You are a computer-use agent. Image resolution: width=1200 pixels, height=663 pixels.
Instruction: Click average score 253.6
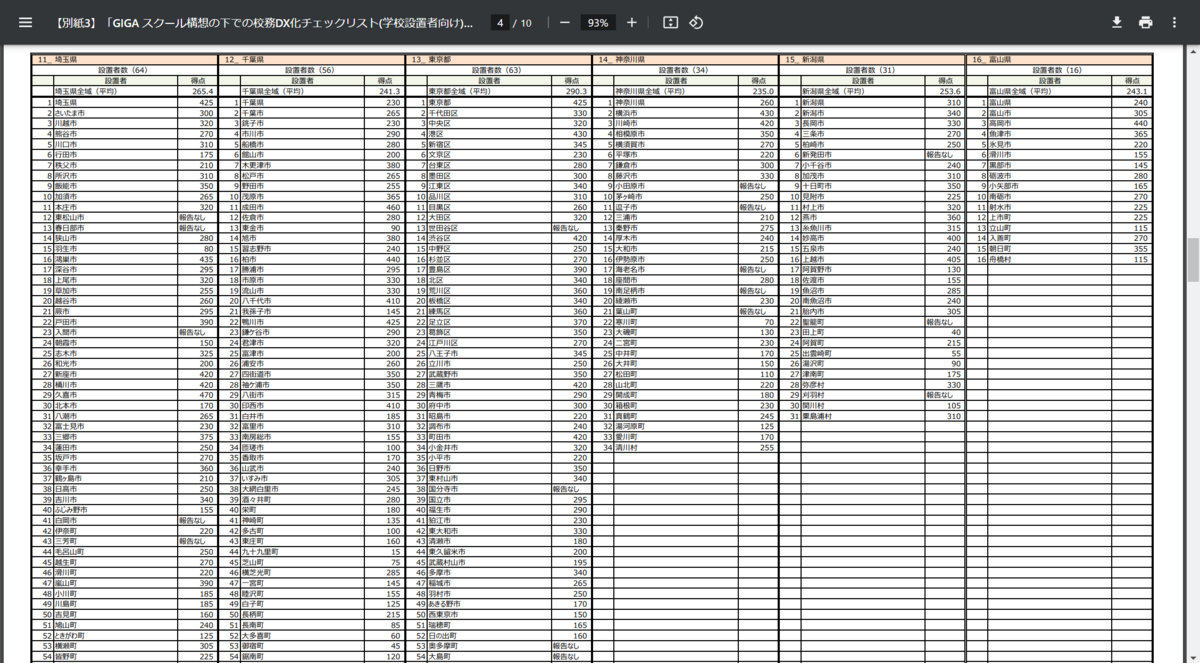click(950, 91)
